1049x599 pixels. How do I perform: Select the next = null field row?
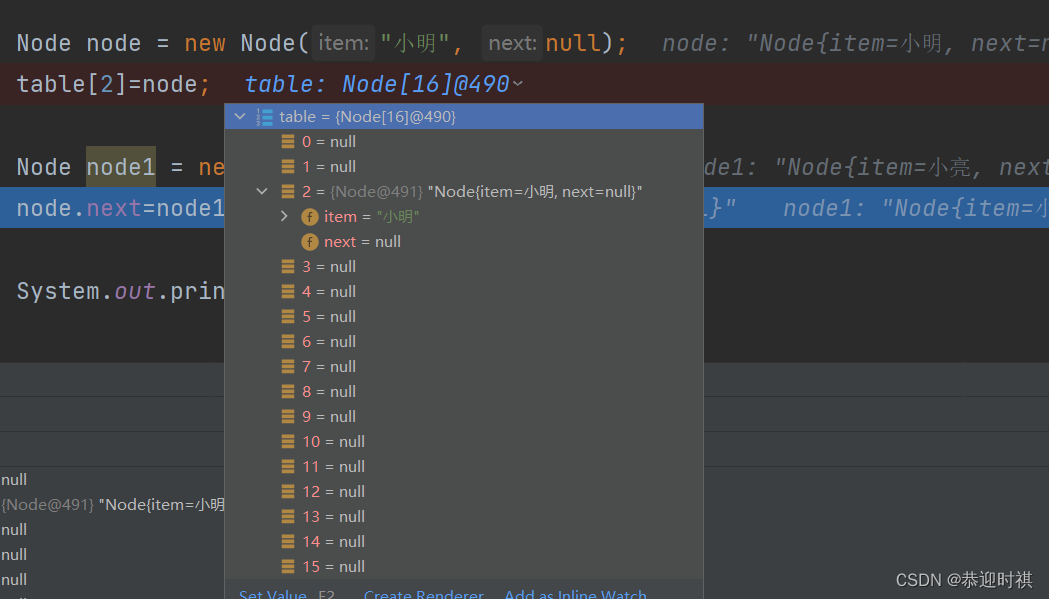(x=362, y=241)
